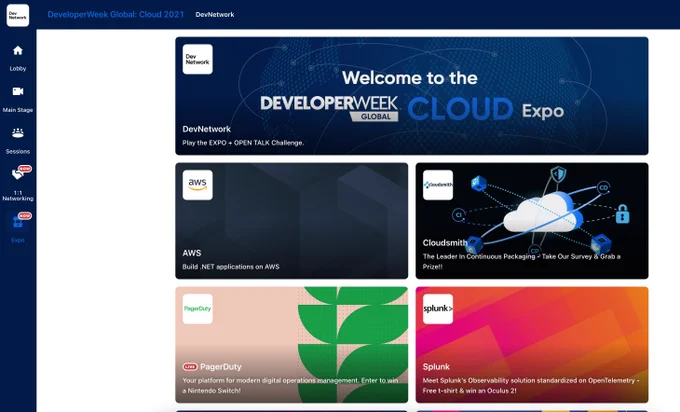Open the Cloudsmith booth card
Viewport: 680px width, 412px height.
tap(532, 221)
